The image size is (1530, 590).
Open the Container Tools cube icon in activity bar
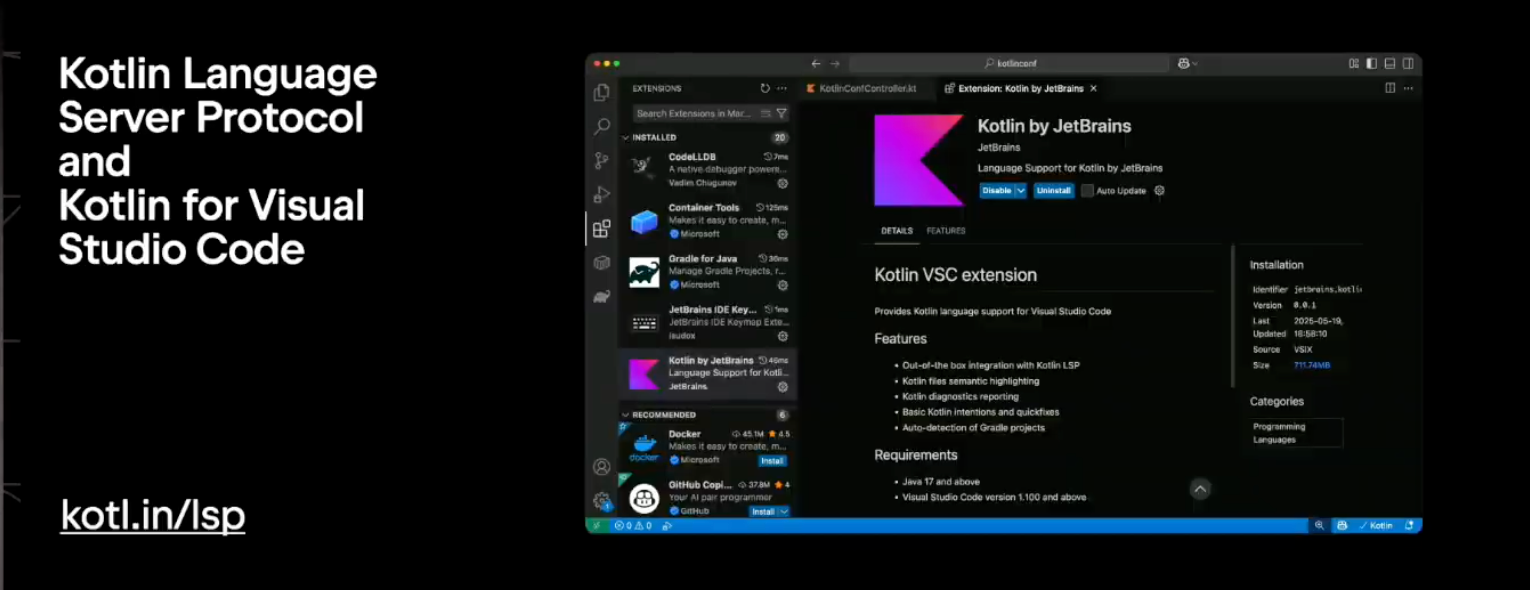pyautogui.click(x=601, y=263)
